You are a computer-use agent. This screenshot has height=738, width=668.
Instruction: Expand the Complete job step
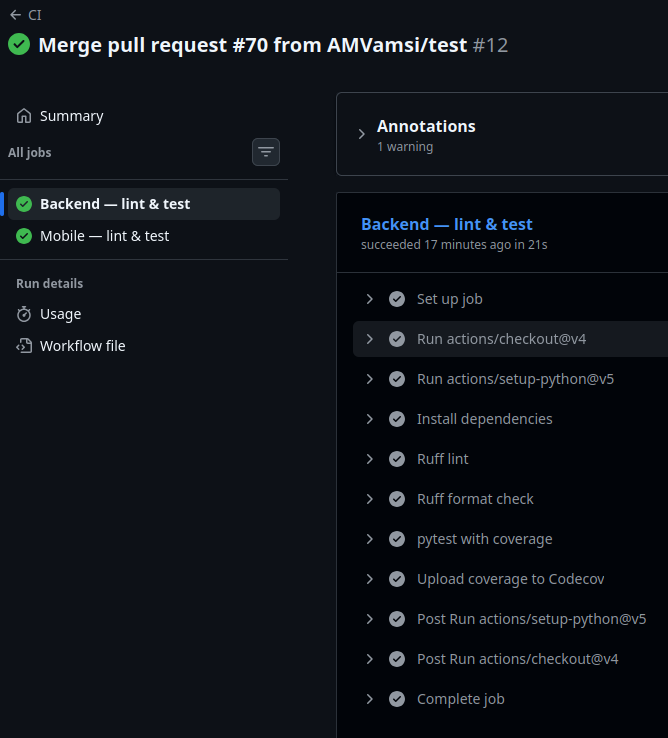(370, 699)
